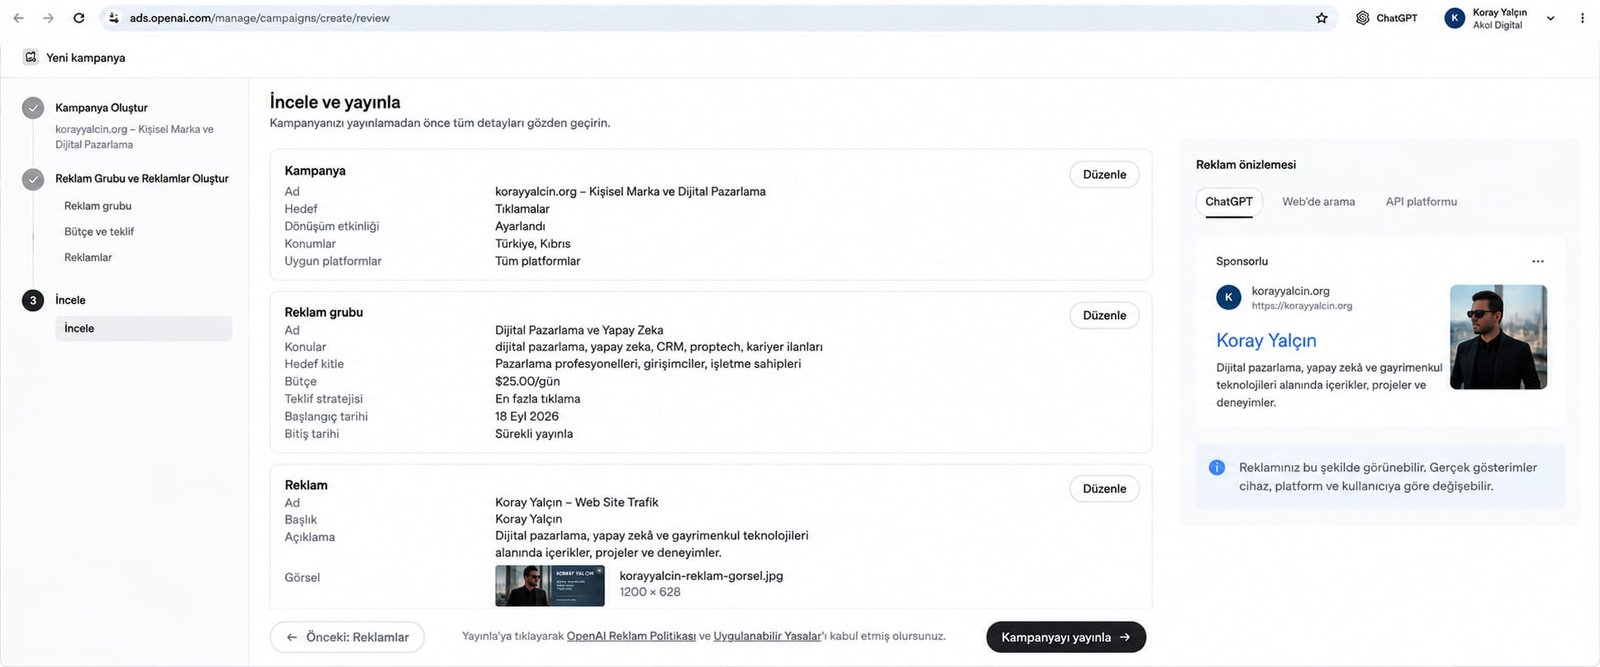
Task: Edit the Kampanya section with Düzenle
Action: [1104, 175]
